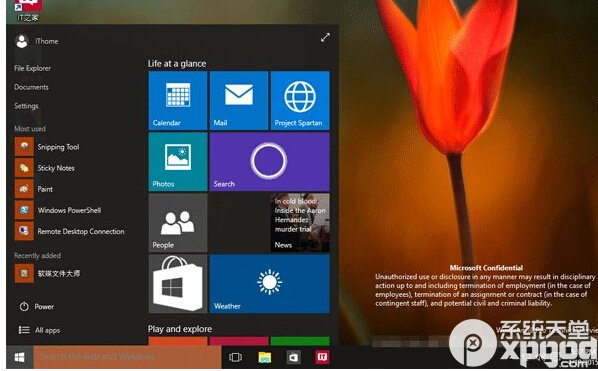Click the Most used section label
Image resolution: width=598 pixels, height=371 pixels.
click(x=30, y=129)
